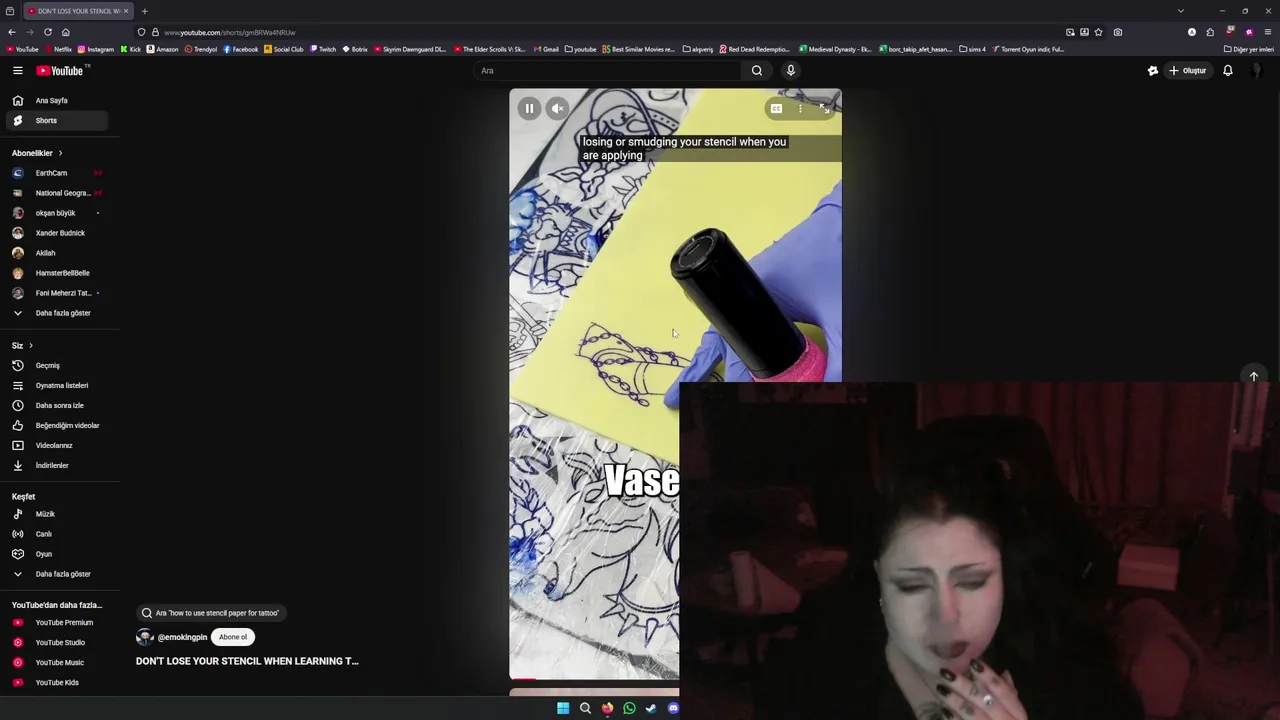
Task: Open Discord from the taskbar
Action: (x=673, y=708)
